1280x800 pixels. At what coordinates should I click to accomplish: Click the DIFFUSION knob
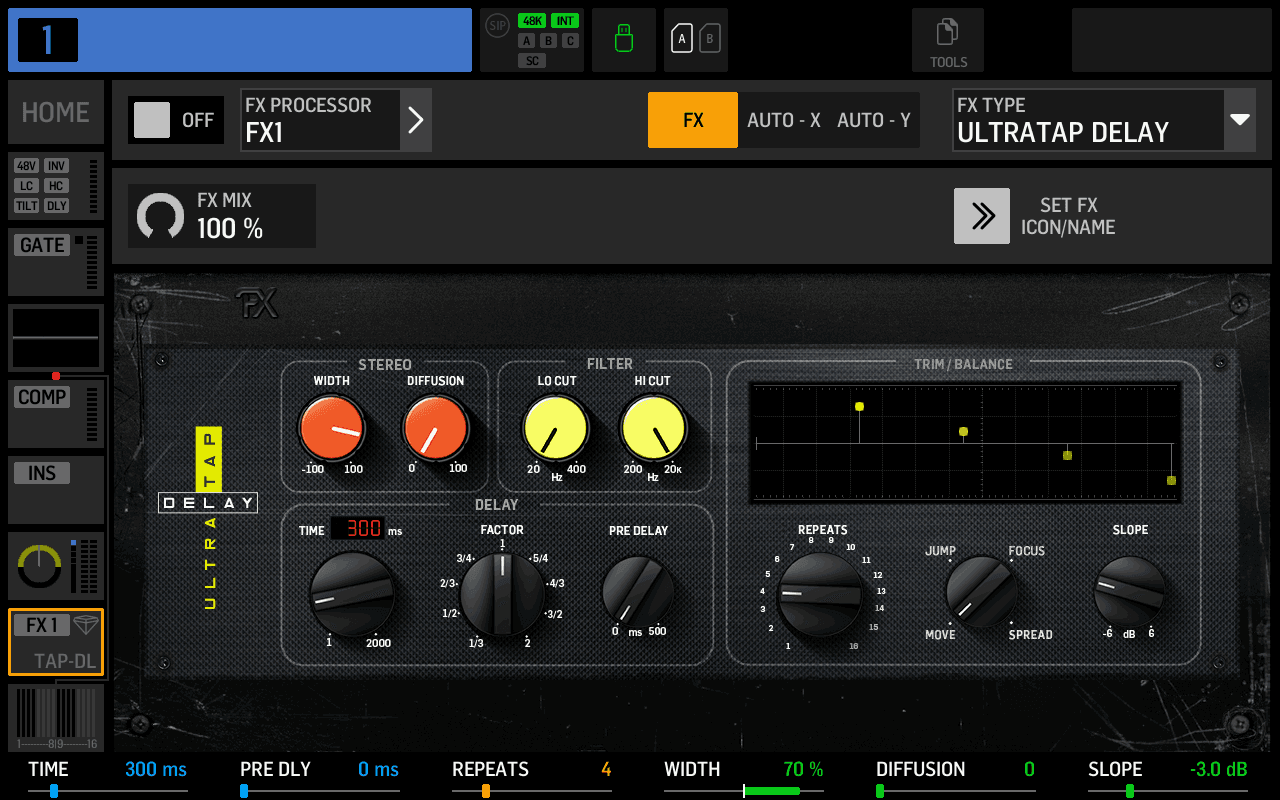point(436,429)
